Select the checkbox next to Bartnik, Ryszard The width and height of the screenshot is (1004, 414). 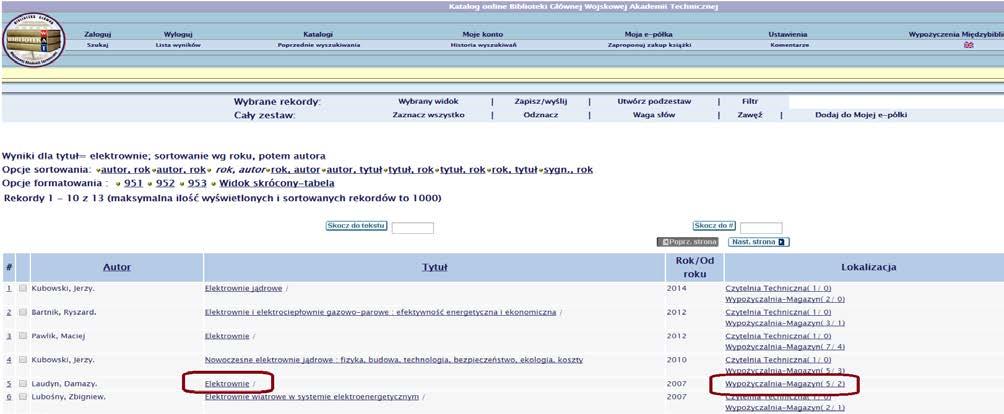click(x=23, y=312)
